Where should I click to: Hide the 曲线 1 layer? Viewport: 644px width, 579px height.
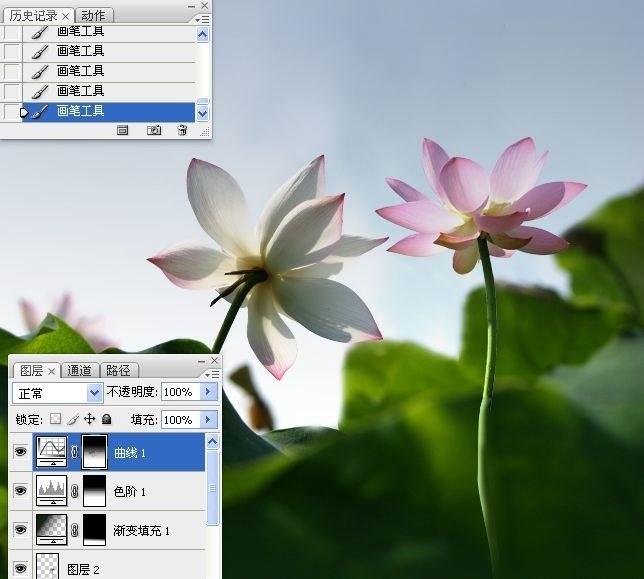click(21, 452)
